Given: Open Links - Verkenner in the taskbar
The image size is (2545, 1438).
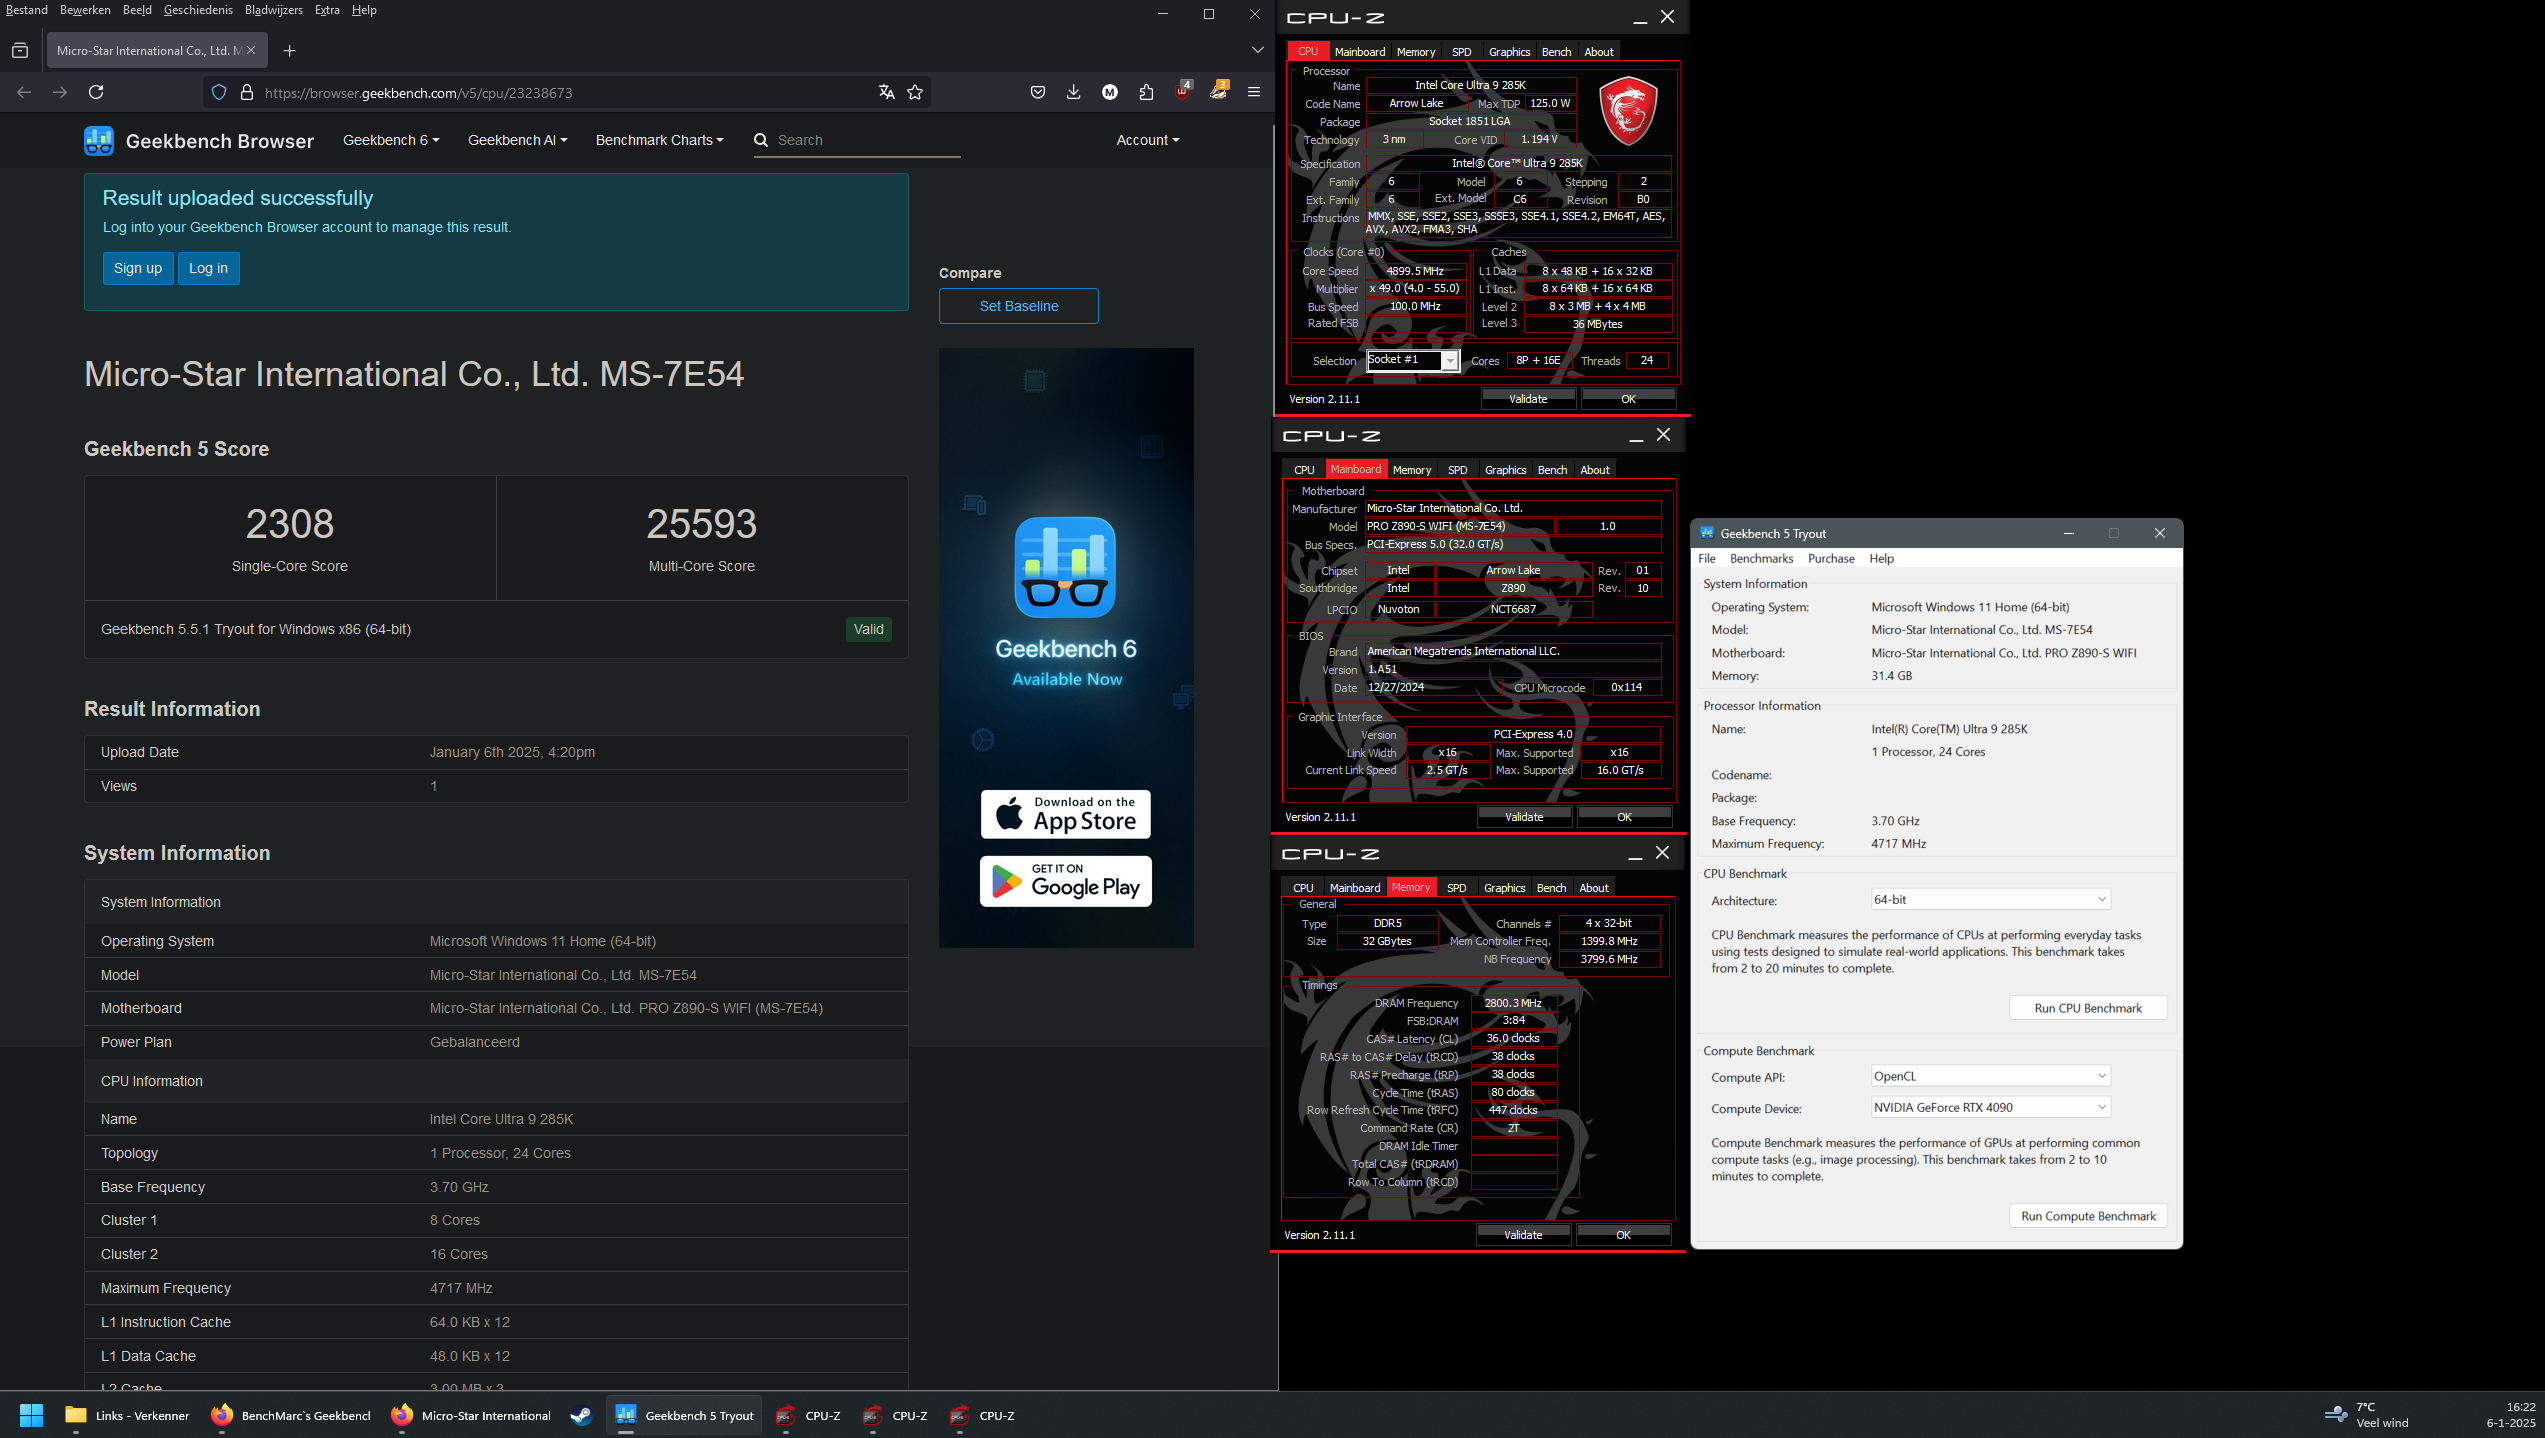Looking at the screenshot, I should tap(127, 1415).
